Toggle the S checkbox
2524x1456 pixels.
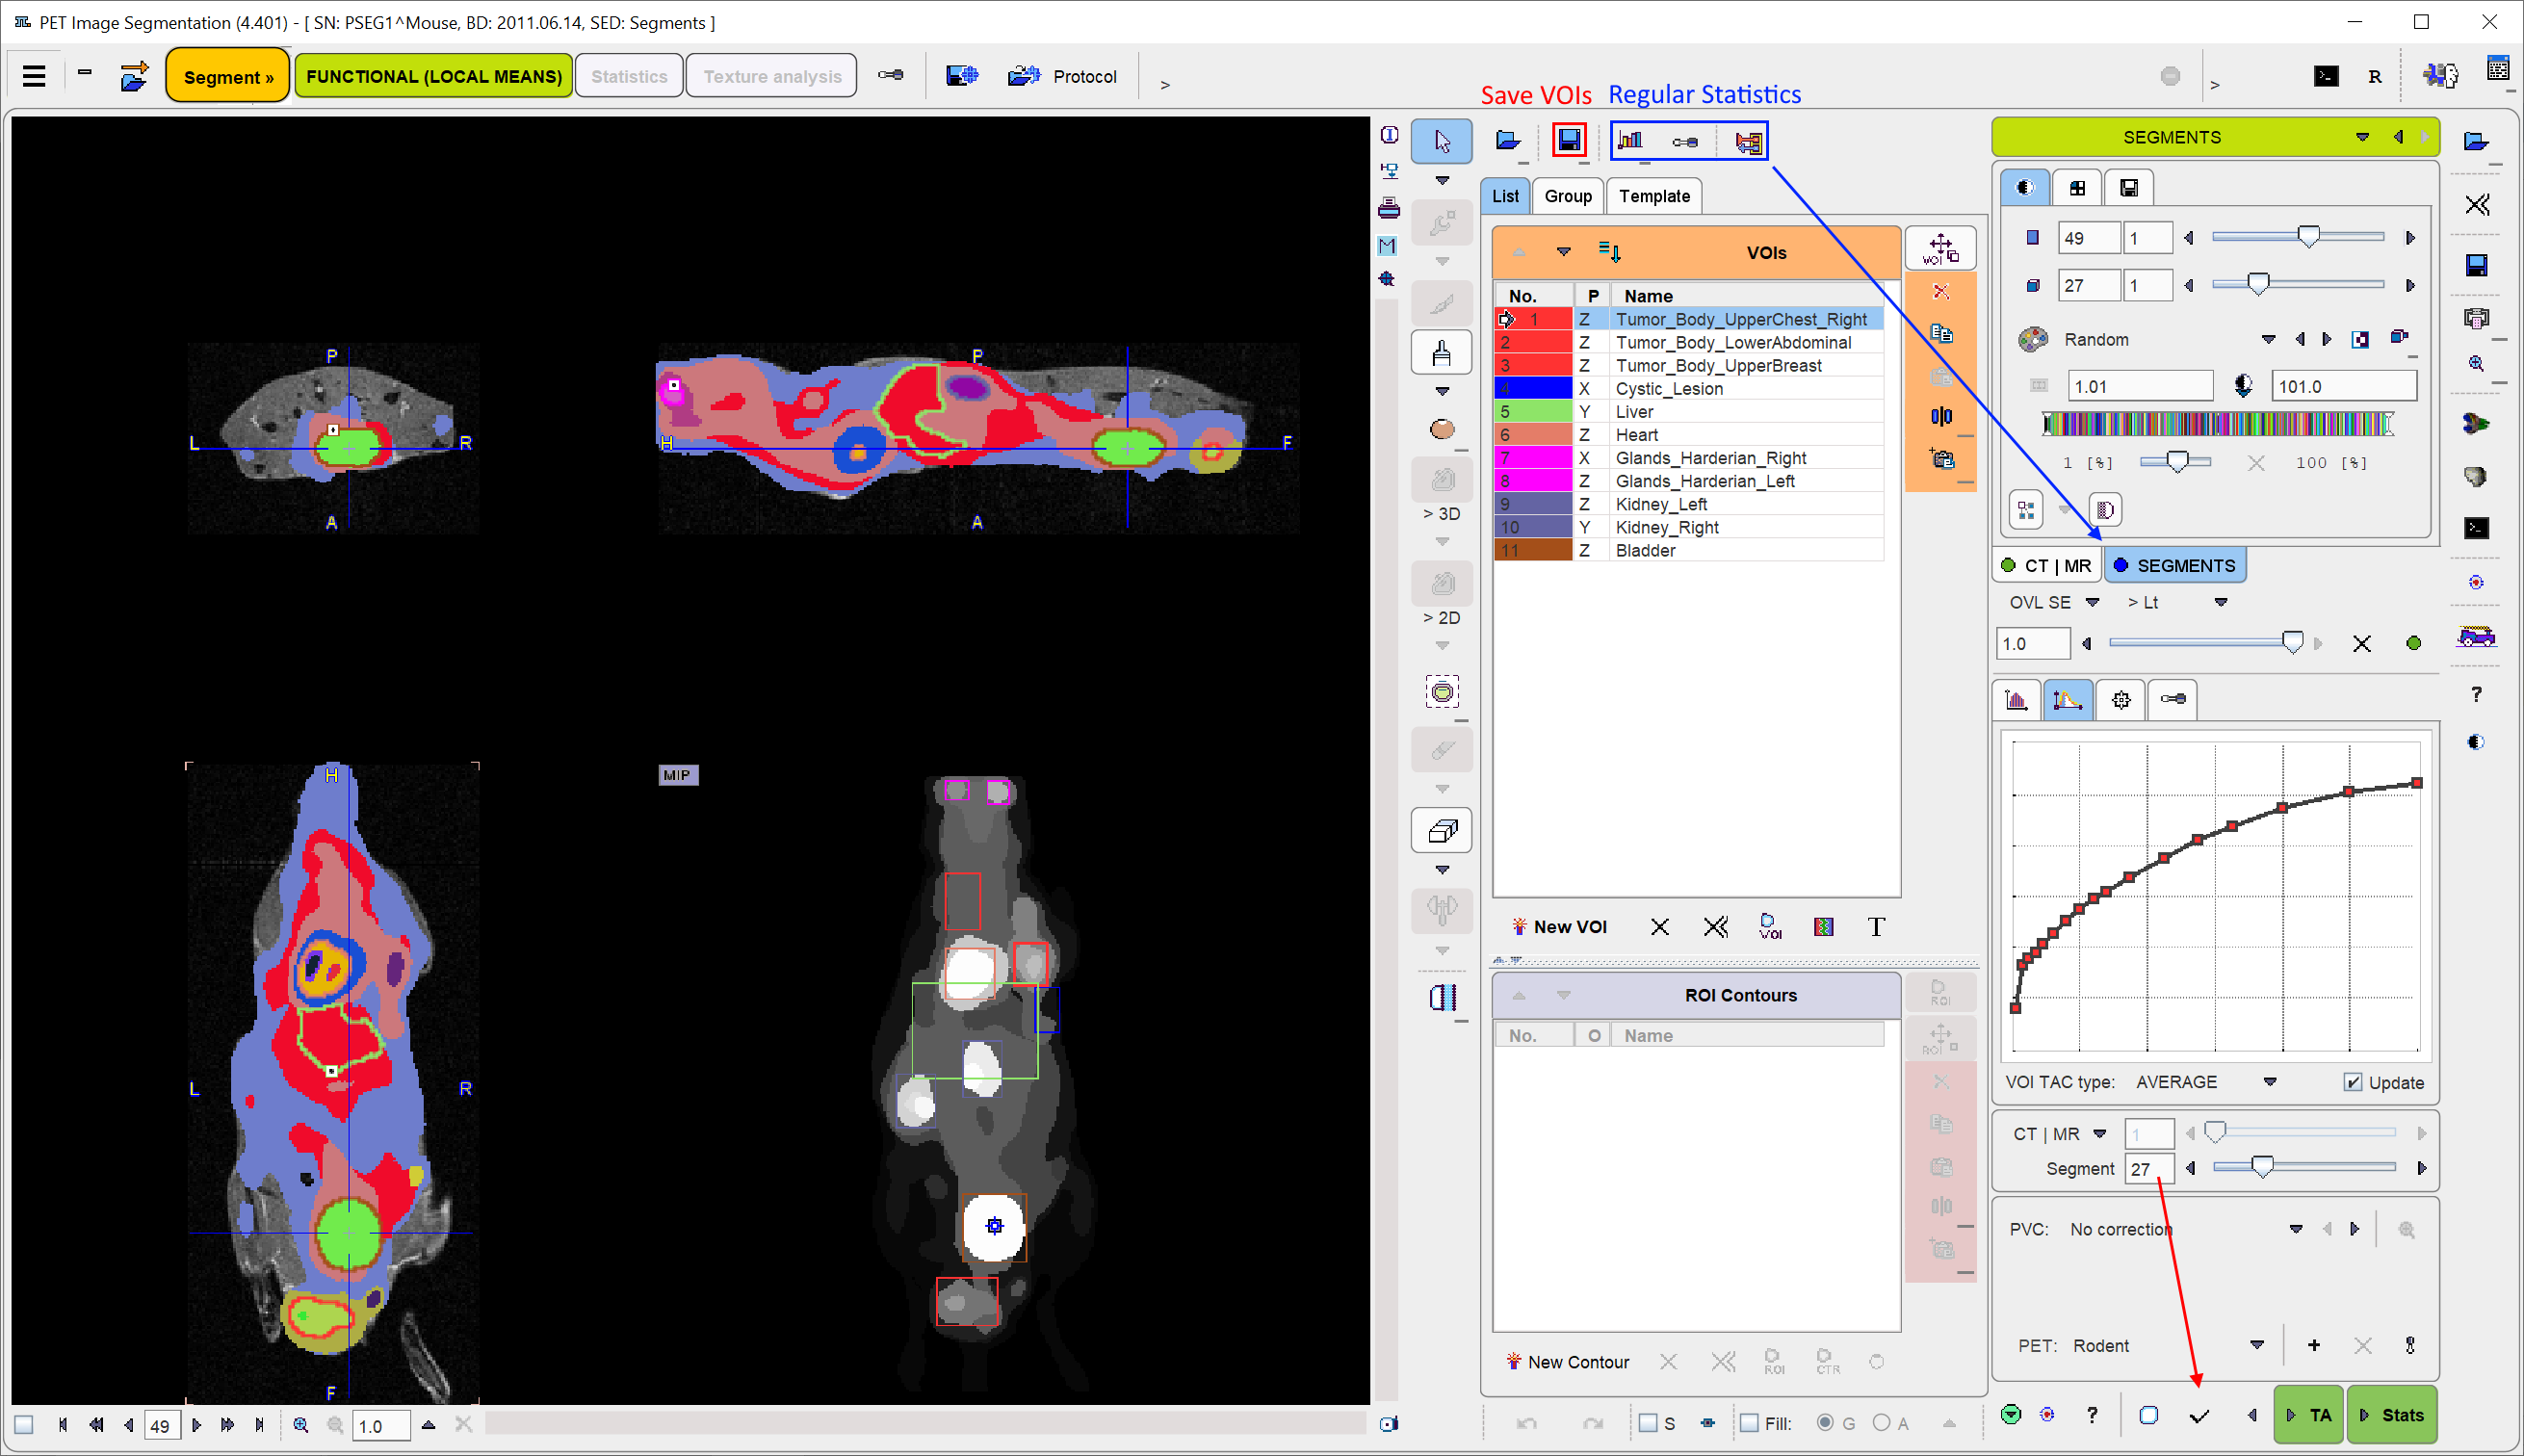[1648, 1423]
